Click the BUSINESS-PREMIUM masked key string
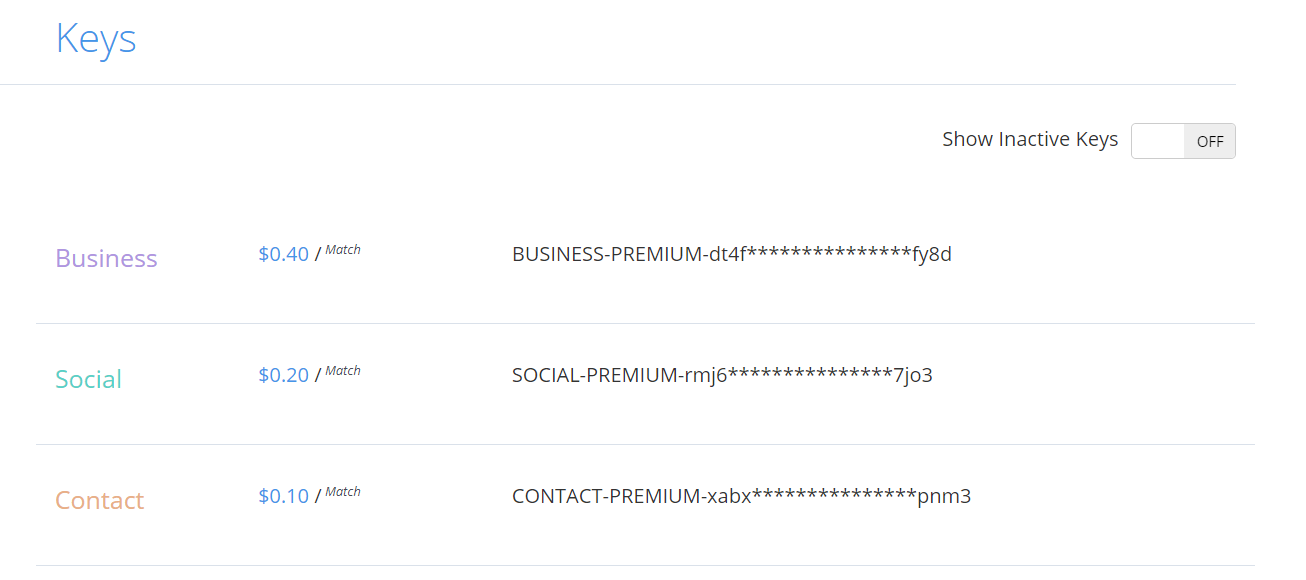Viewport: 1306px width, 580px height. click(x=731, y=254)
